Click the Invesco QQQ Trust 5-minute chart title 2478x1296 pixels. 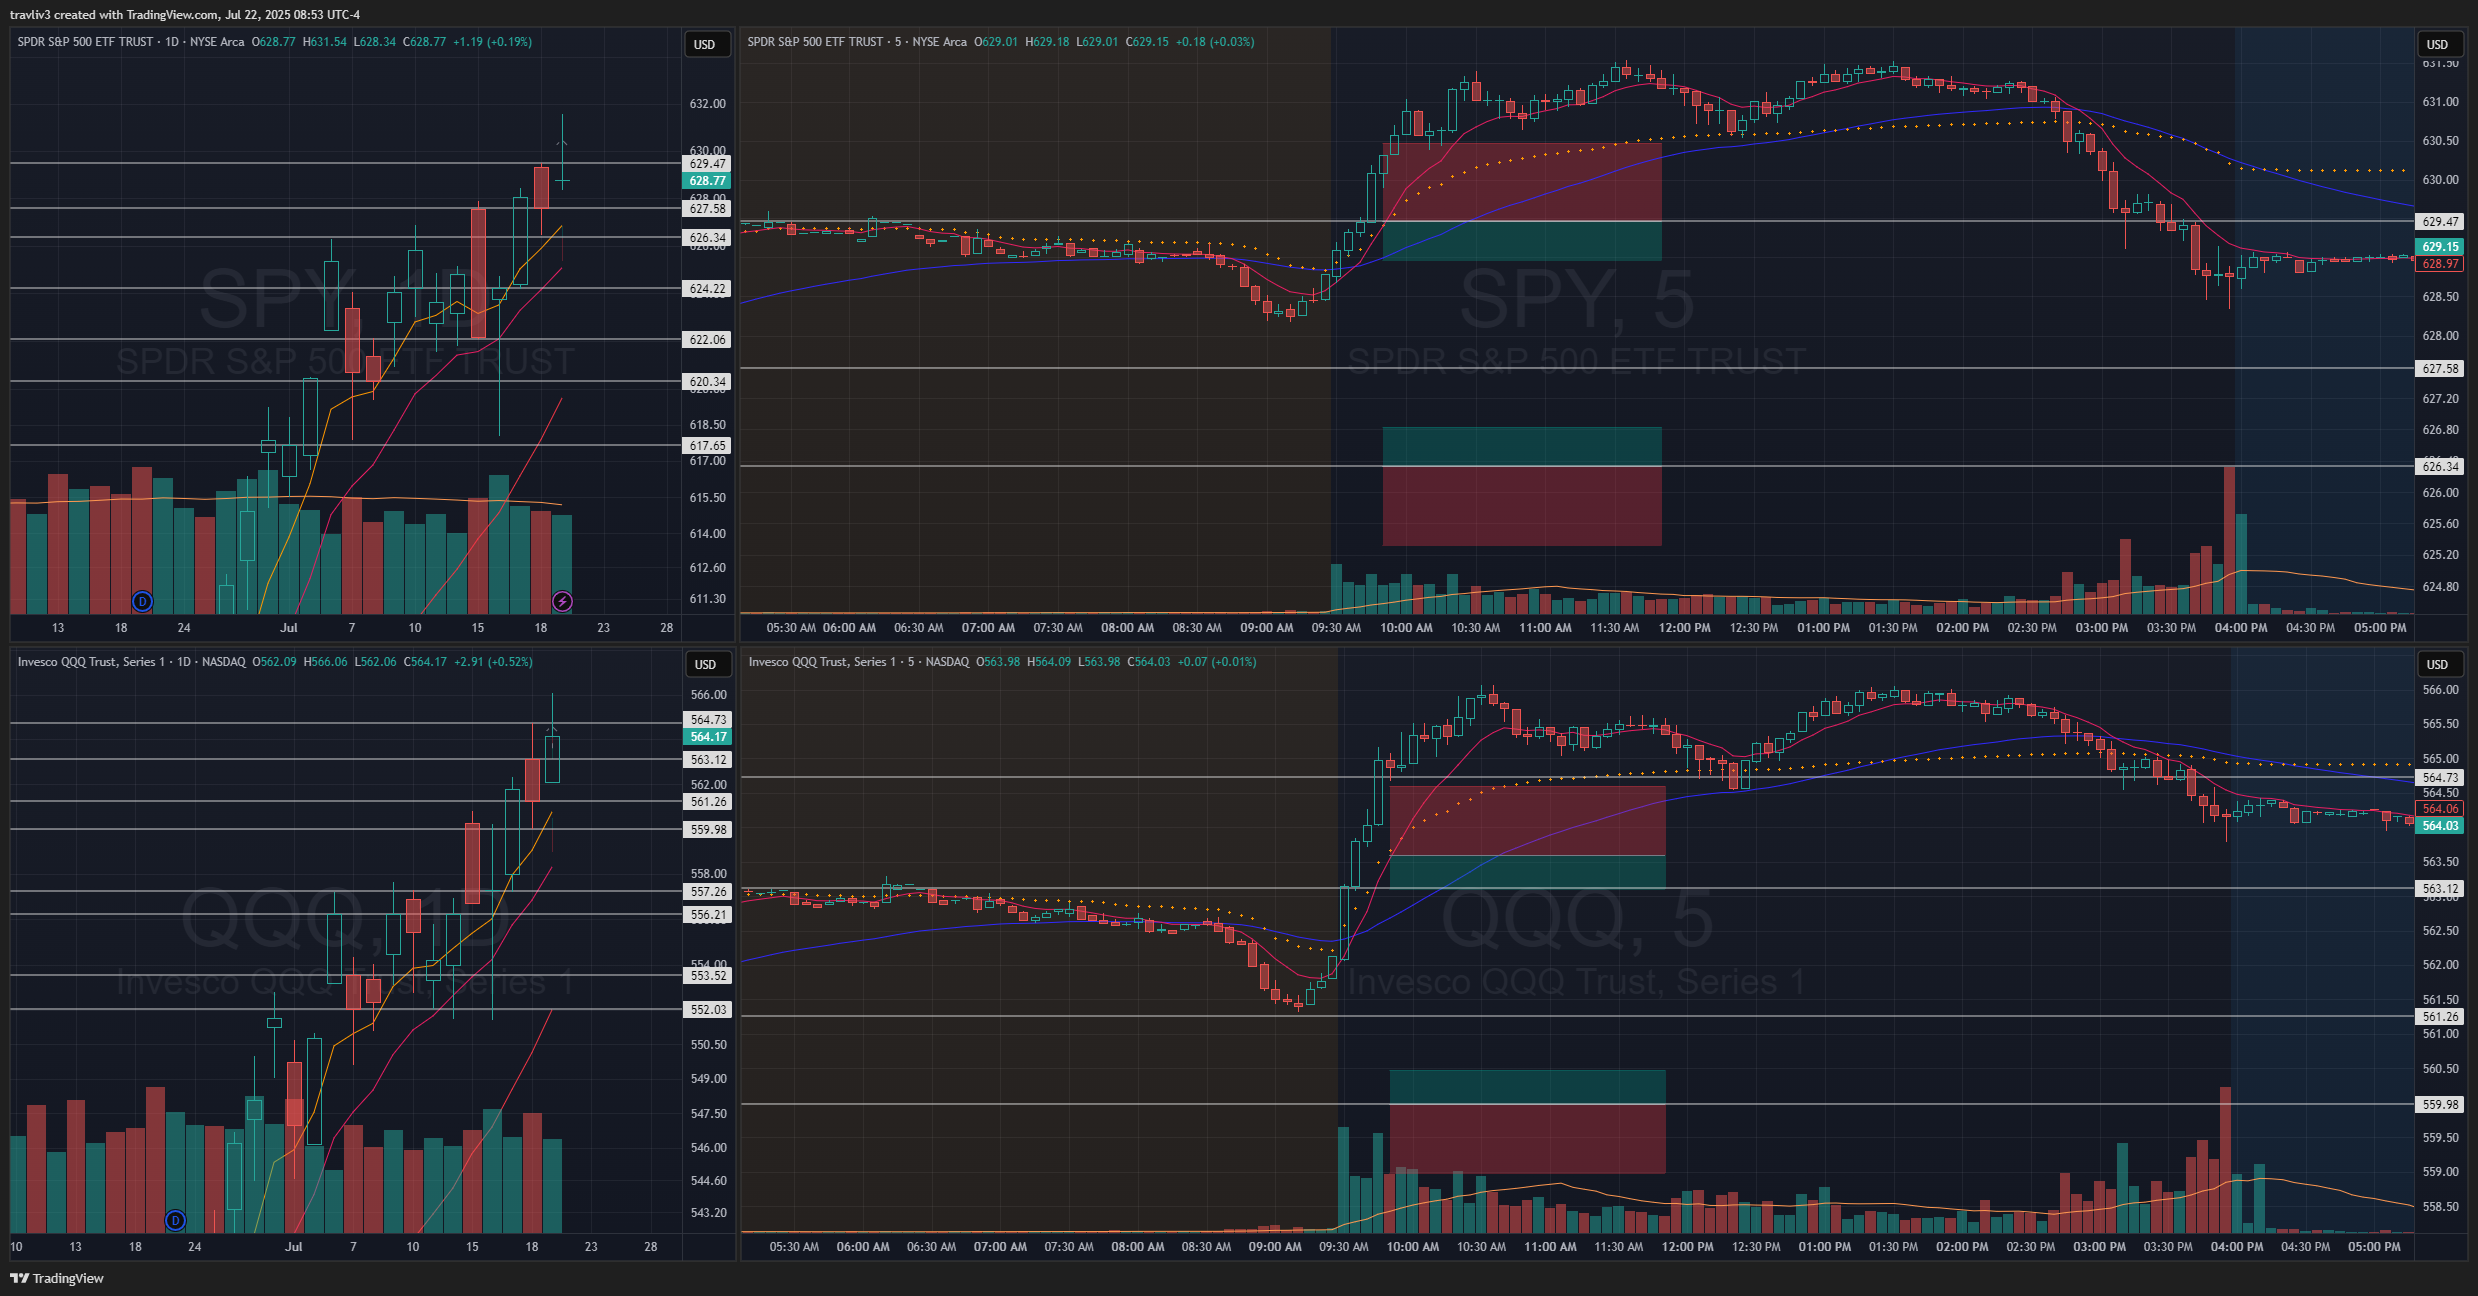coord(858,662)
